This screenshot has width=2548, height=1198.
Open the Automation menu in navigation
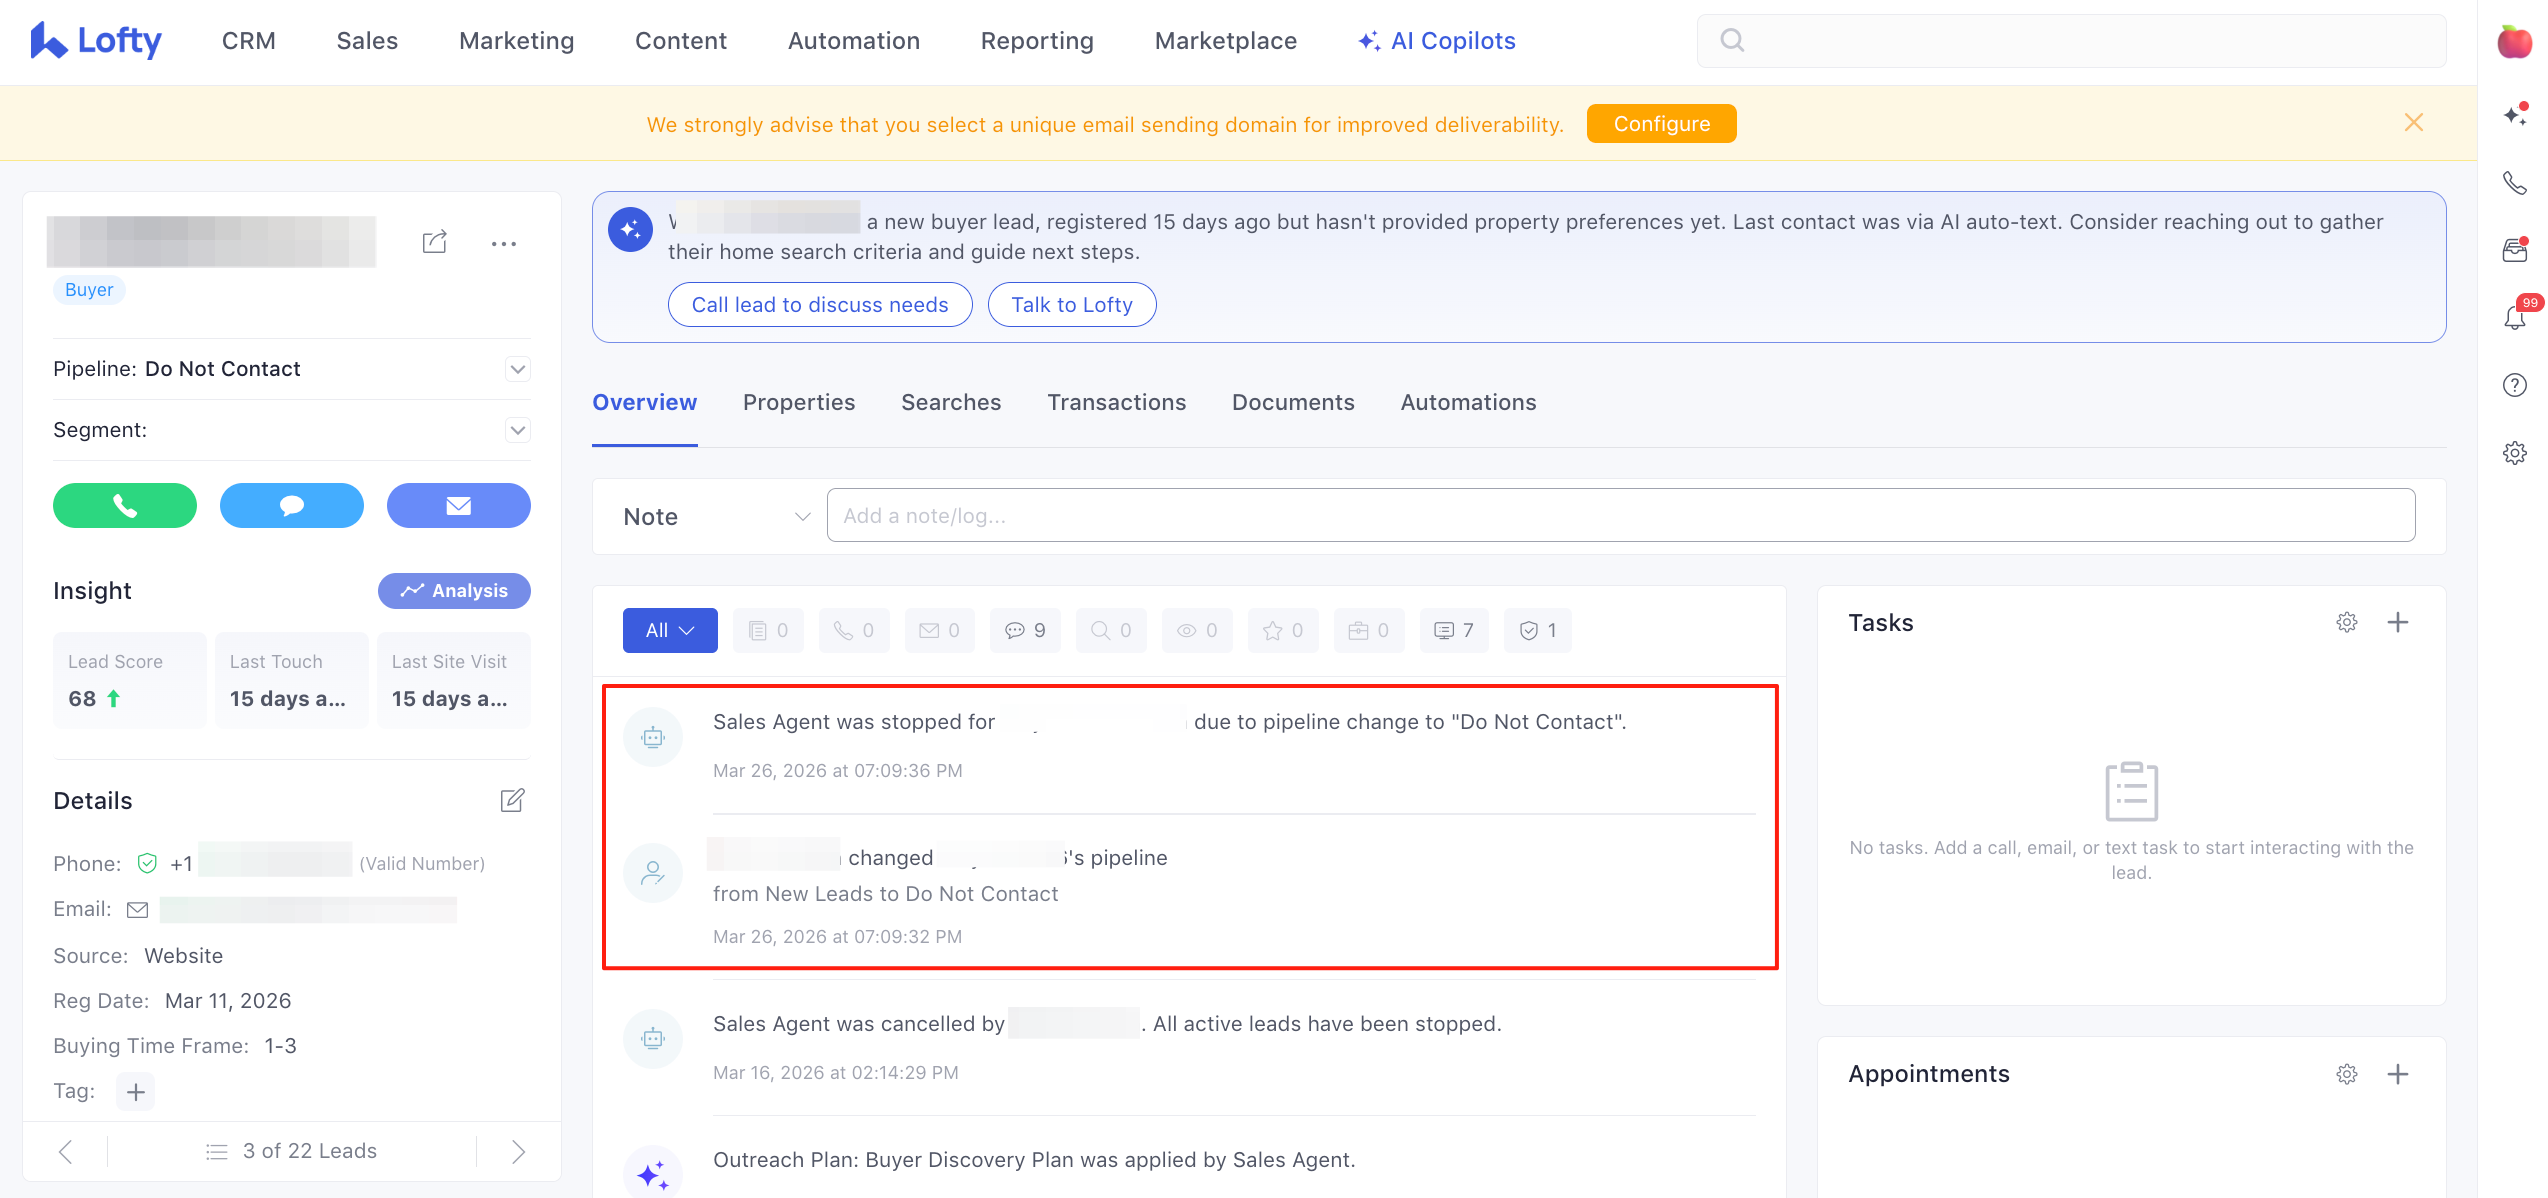pos(854,41)
